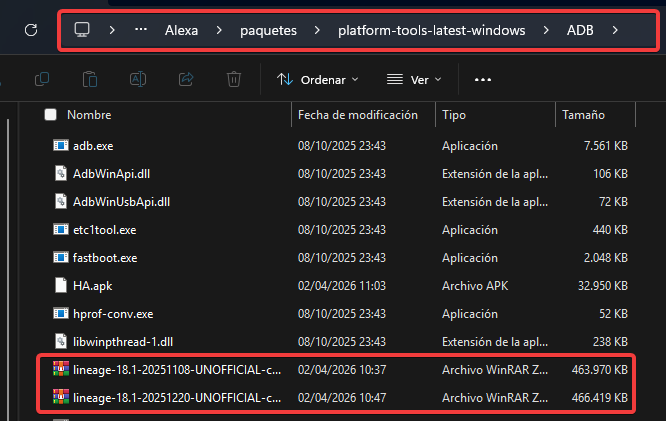Expand the chevron after the This PC icon

pyautogui.click(x=112, y=30)
